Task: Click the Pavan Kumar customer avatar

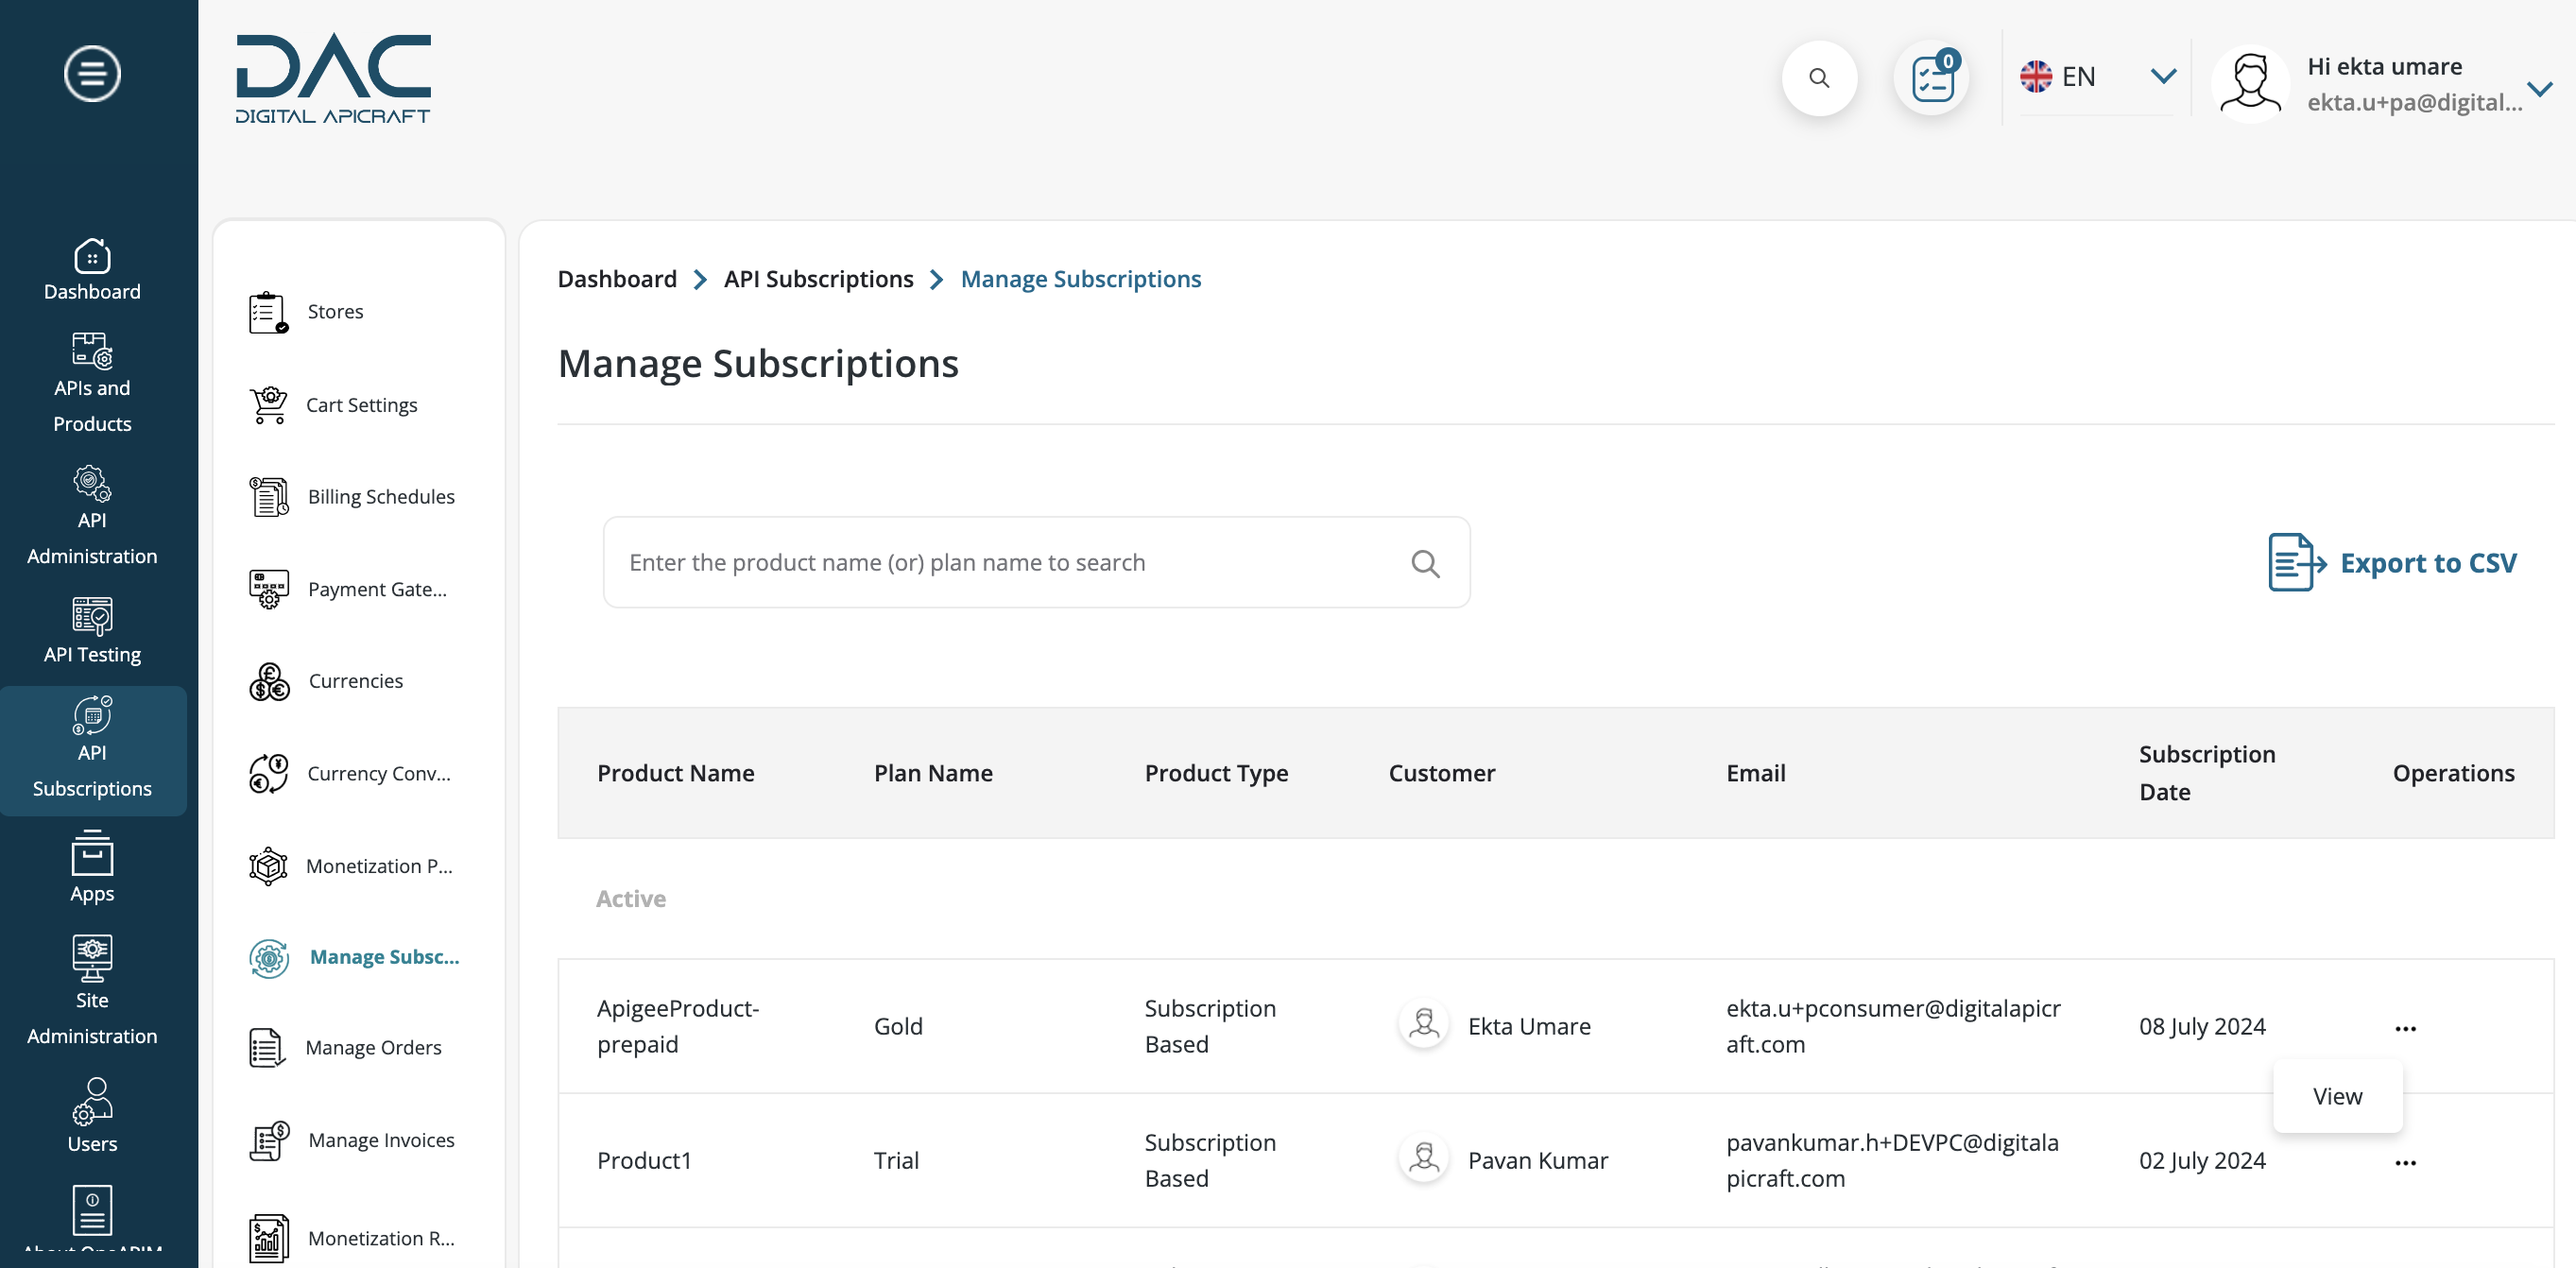Action: [1423, 1159]
